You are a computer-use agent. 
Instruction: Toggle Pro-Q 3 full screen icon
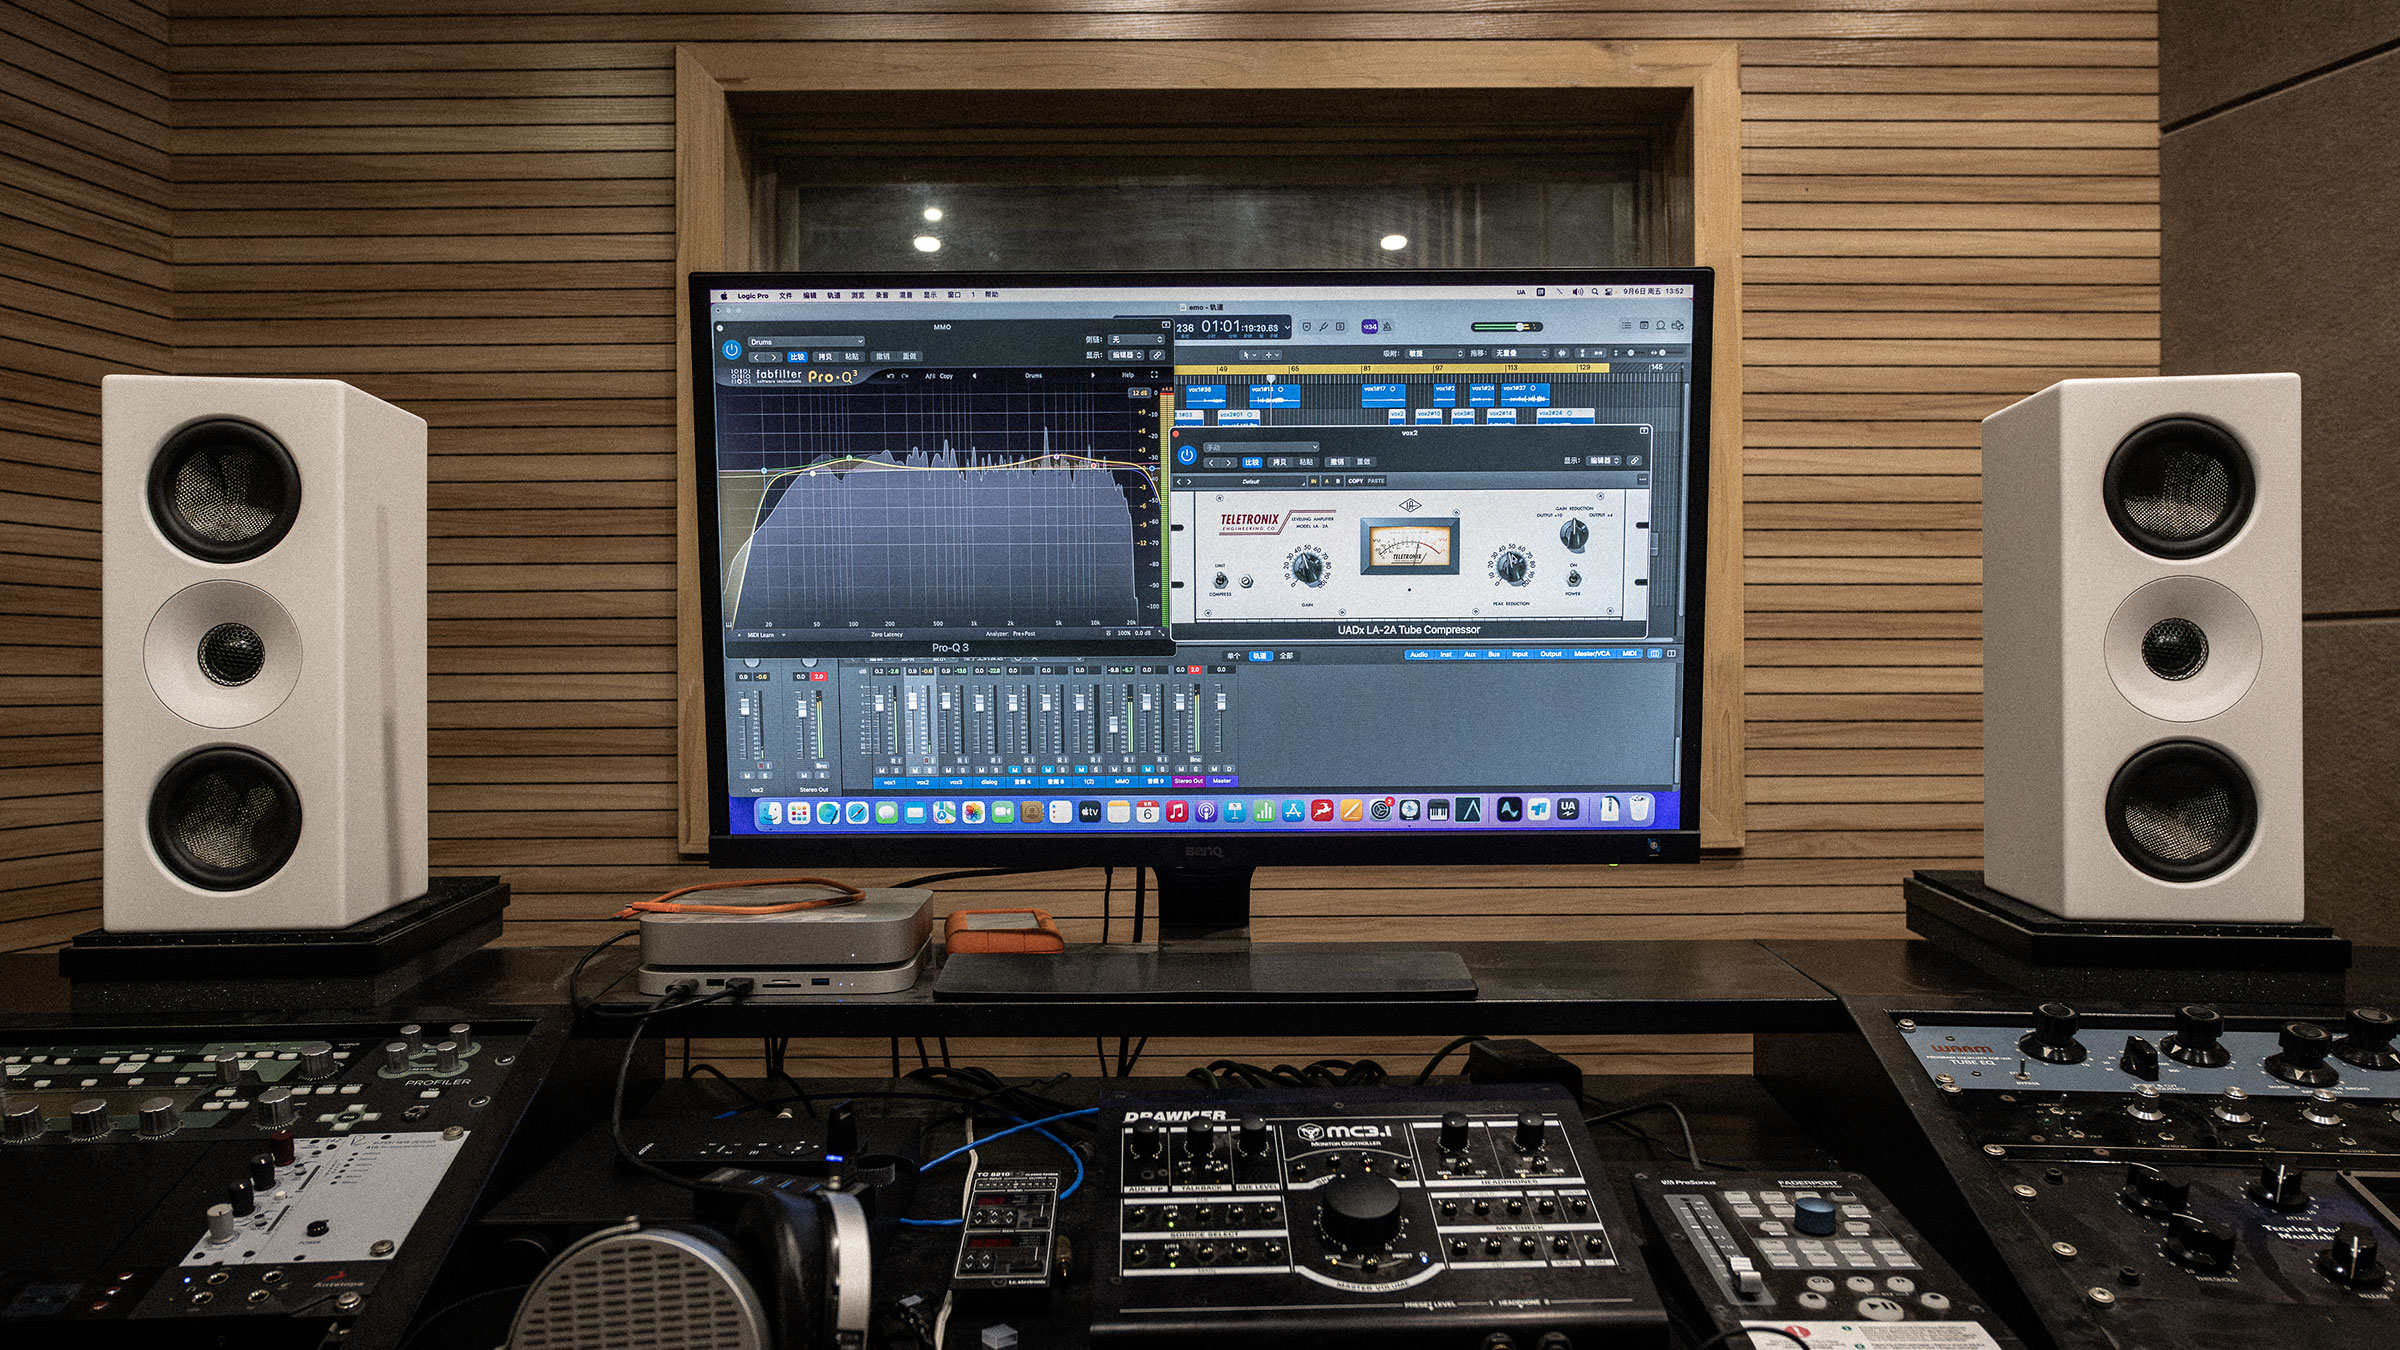tap(1154, 375)
